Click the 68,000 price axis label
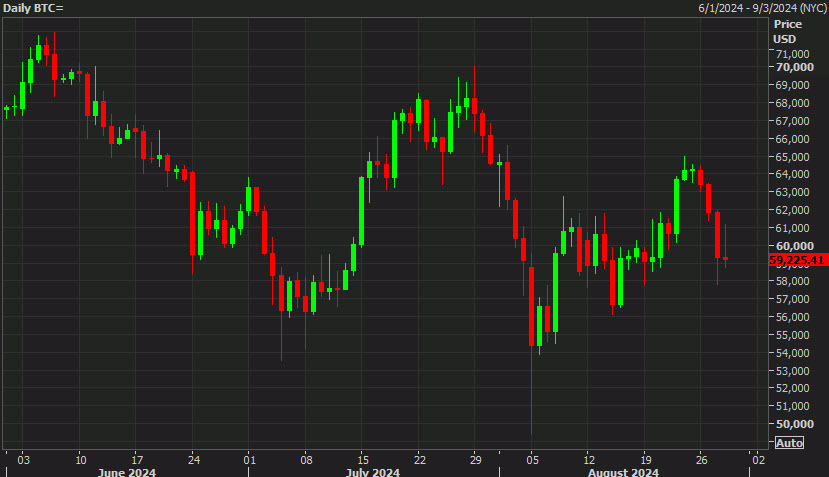The image size is (829, 477). pos(793,103)
